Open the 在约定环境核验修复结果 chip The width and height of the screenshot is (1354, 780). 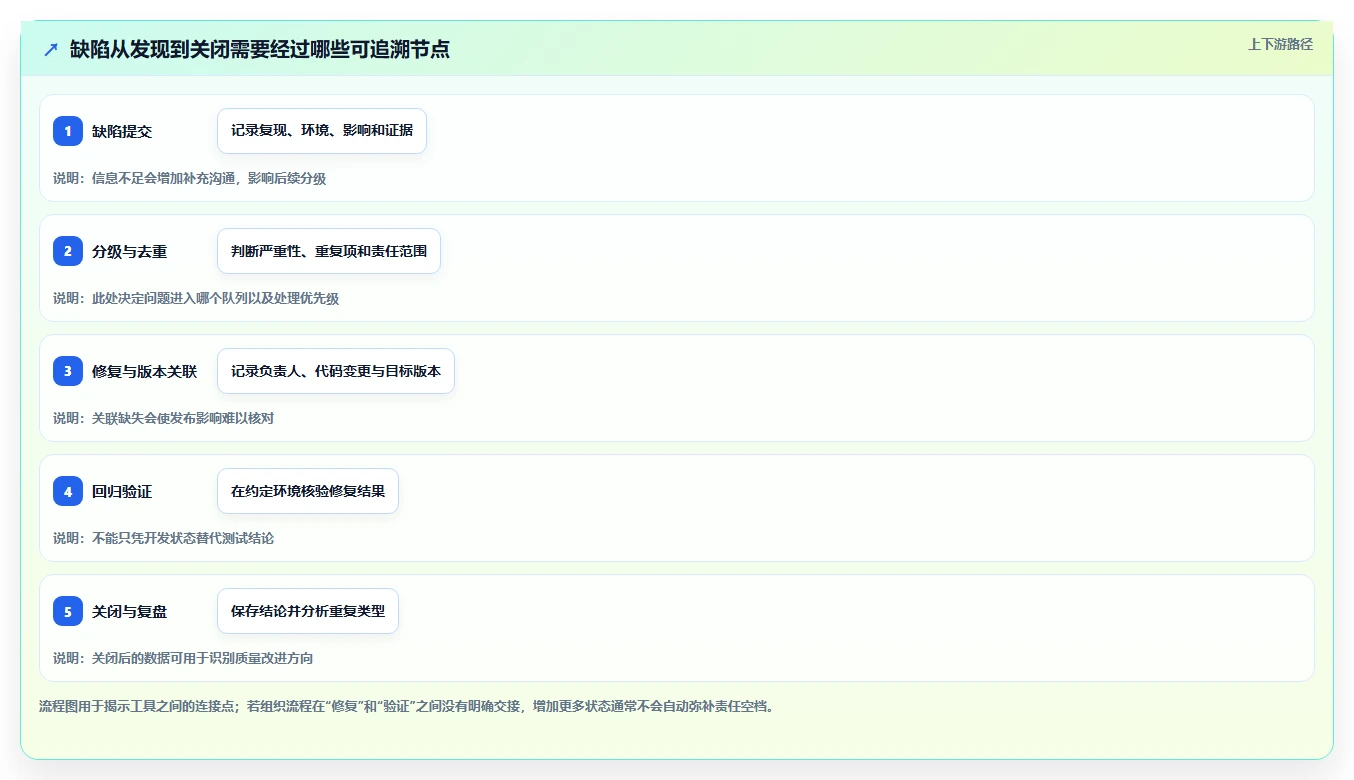tap(308, 491)
